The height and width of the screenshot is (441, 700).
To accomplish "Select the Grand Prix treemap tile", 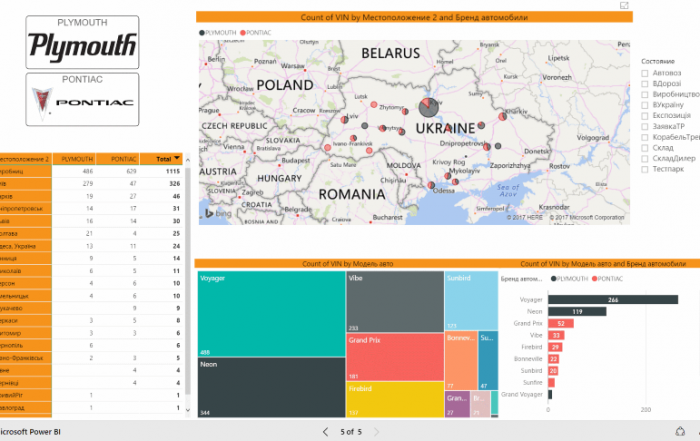I will click(x=395, y=357).
